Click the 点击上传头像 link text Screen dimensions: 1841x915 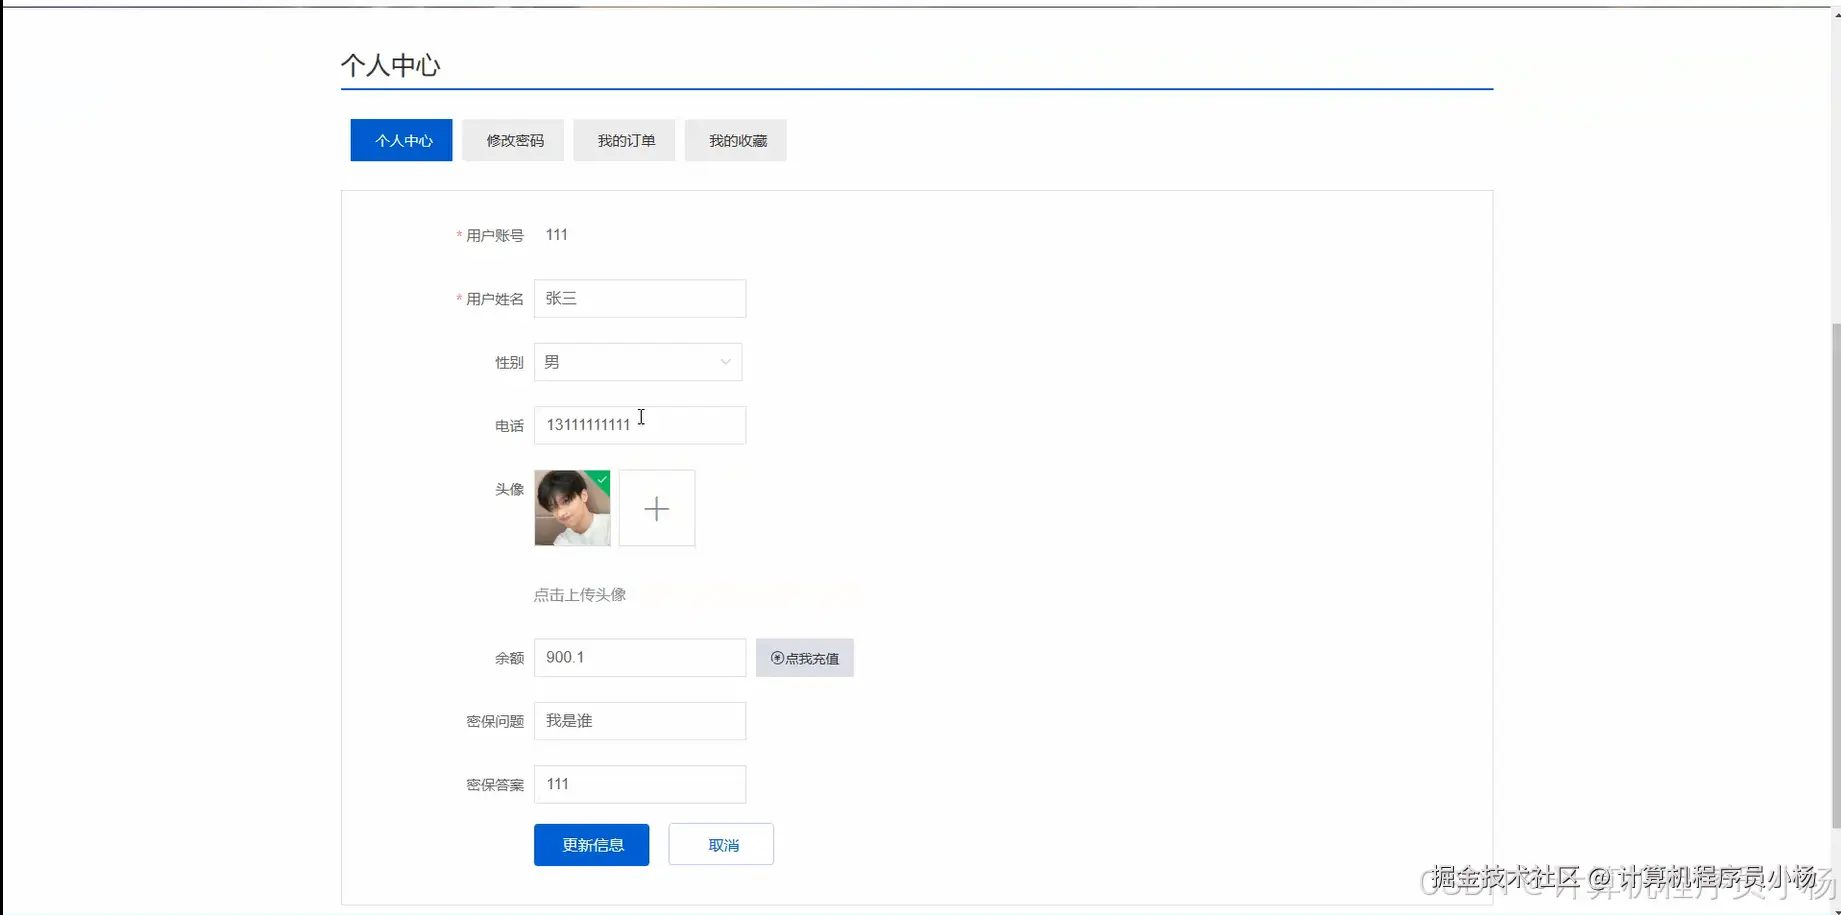pyautogui.click(x=580, y=594)
